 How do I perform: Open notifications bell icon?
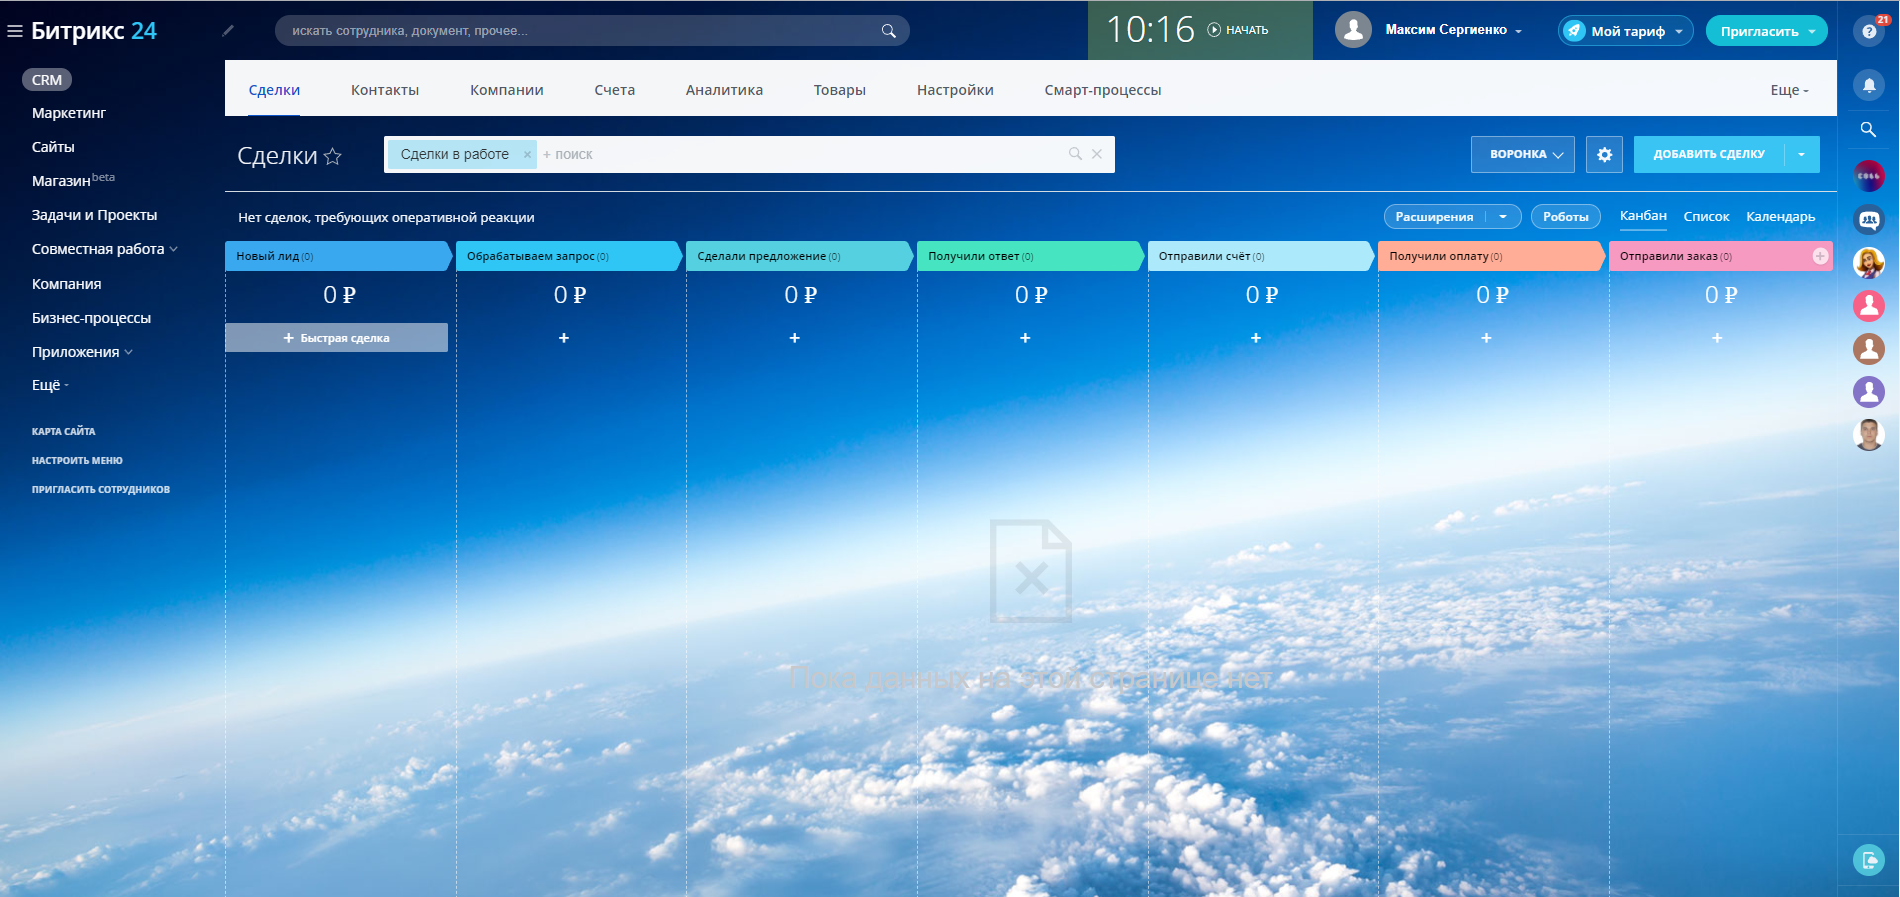(x=1868, y=85)
